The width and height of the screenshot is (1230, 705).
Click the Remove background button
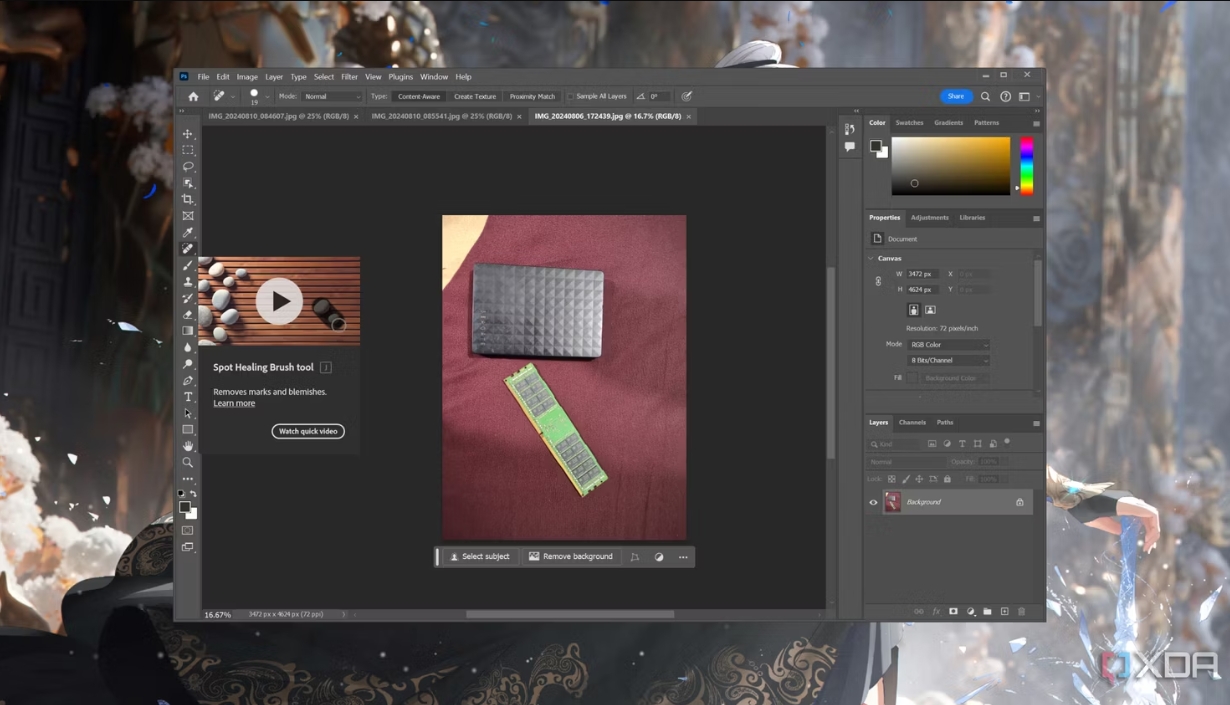571,557
